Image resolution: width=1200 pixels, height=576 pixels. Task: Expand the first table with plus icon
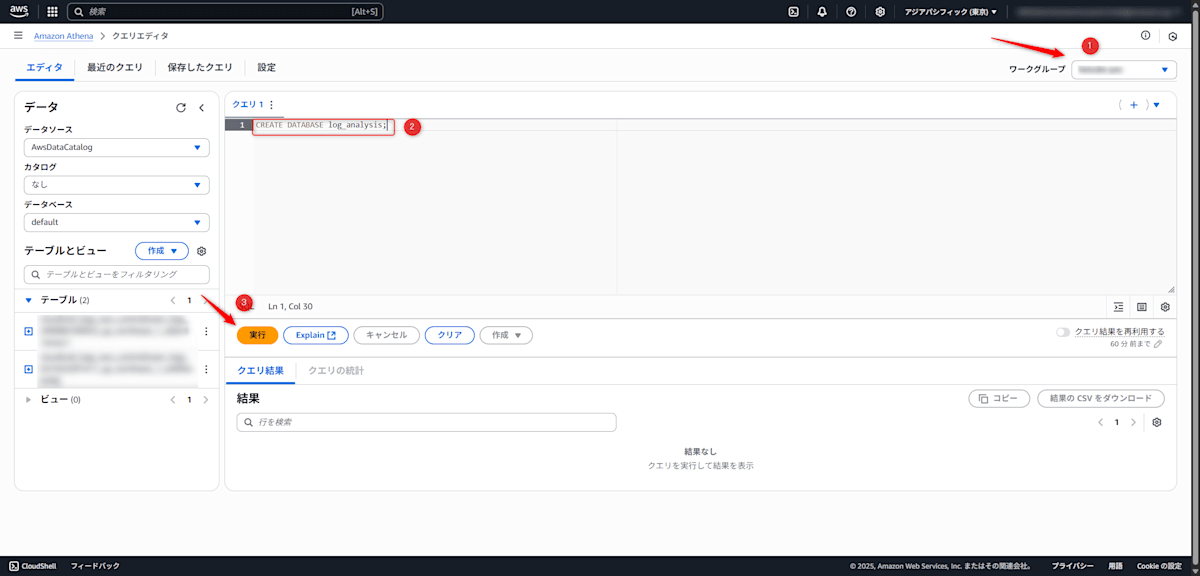[29, 331]
